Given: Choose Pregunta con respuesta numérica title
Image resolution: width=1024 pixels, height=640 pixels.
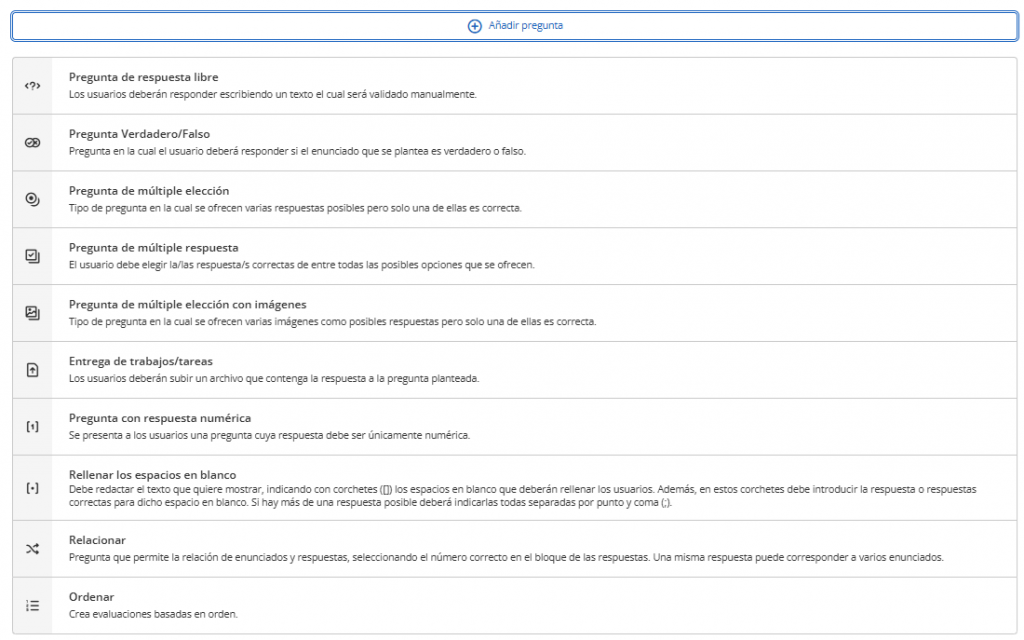Looking at the screenshot, I should (160, 418).
